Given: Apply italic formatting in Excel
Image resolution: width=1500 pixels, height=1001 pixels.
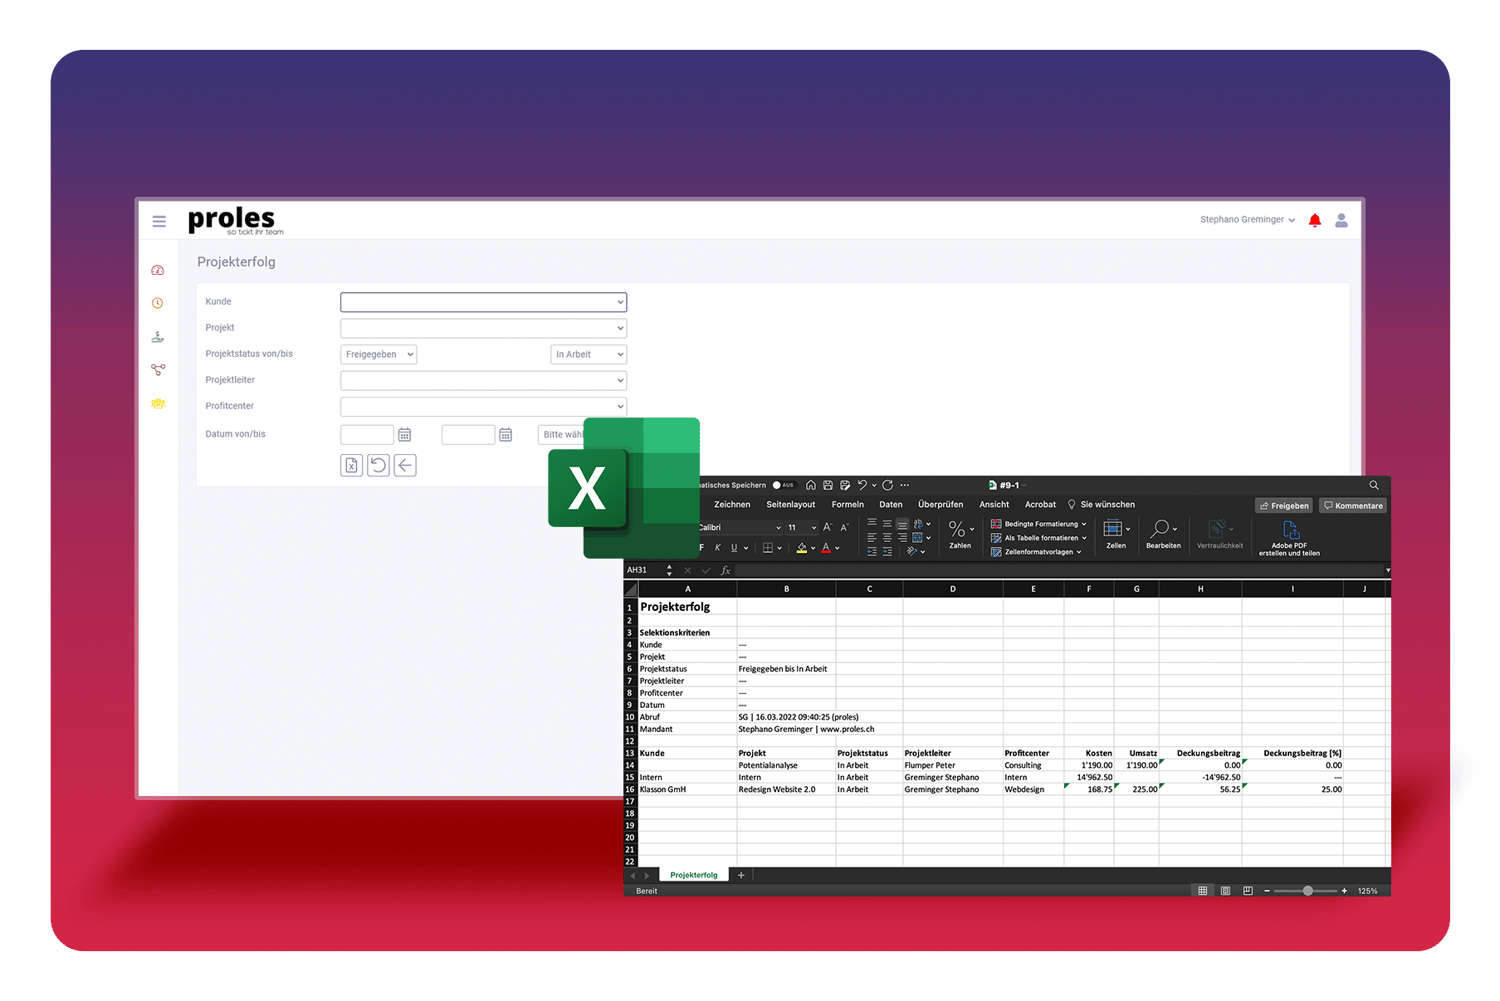Looking at the screenshot, I should pyautogui.click(x=717, y=548).
